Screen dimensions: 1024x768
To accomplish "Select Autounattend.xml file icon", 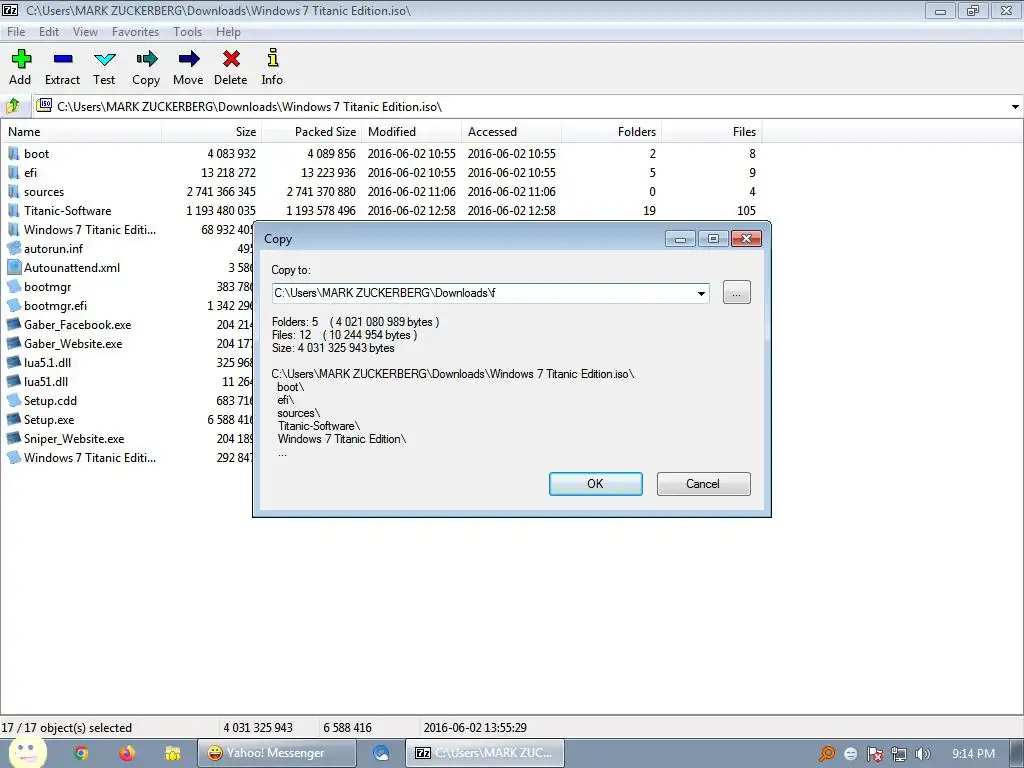I will (x=14, y=267).
